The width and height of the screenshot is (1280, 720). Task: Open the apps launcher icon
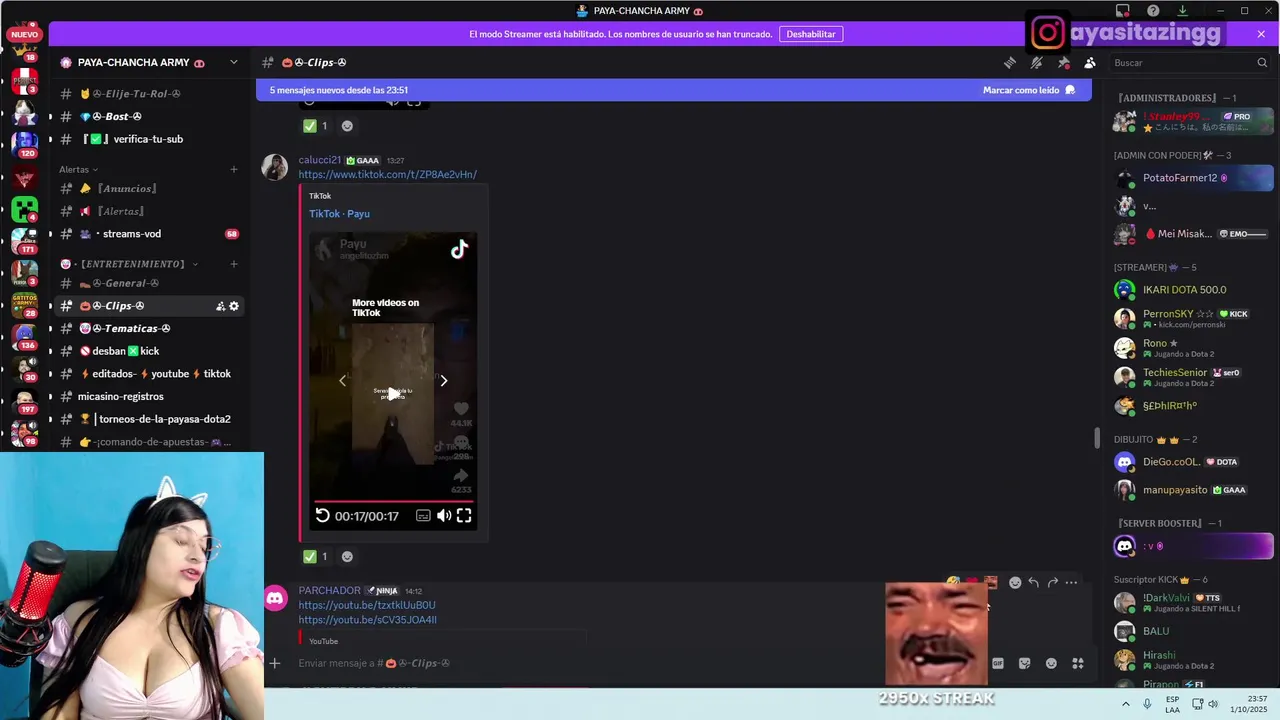(x=1078, y=663)
